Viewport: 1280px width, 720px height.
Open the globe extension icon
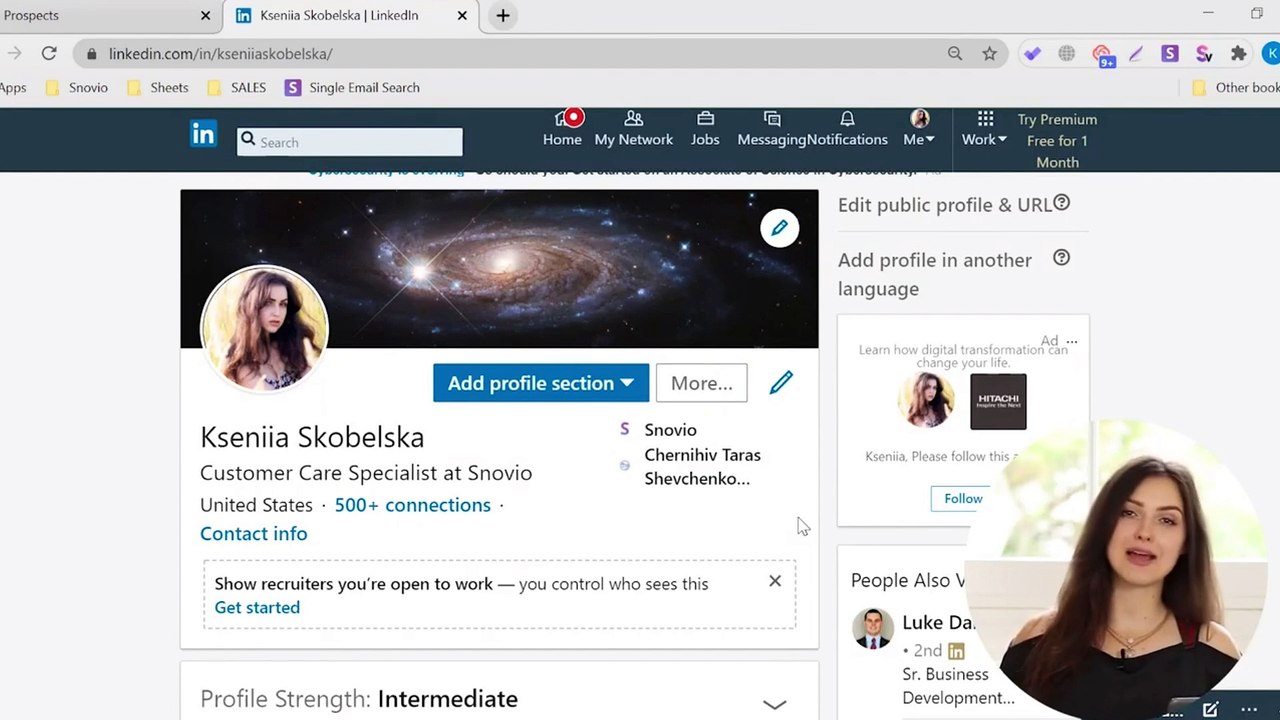1067,54
